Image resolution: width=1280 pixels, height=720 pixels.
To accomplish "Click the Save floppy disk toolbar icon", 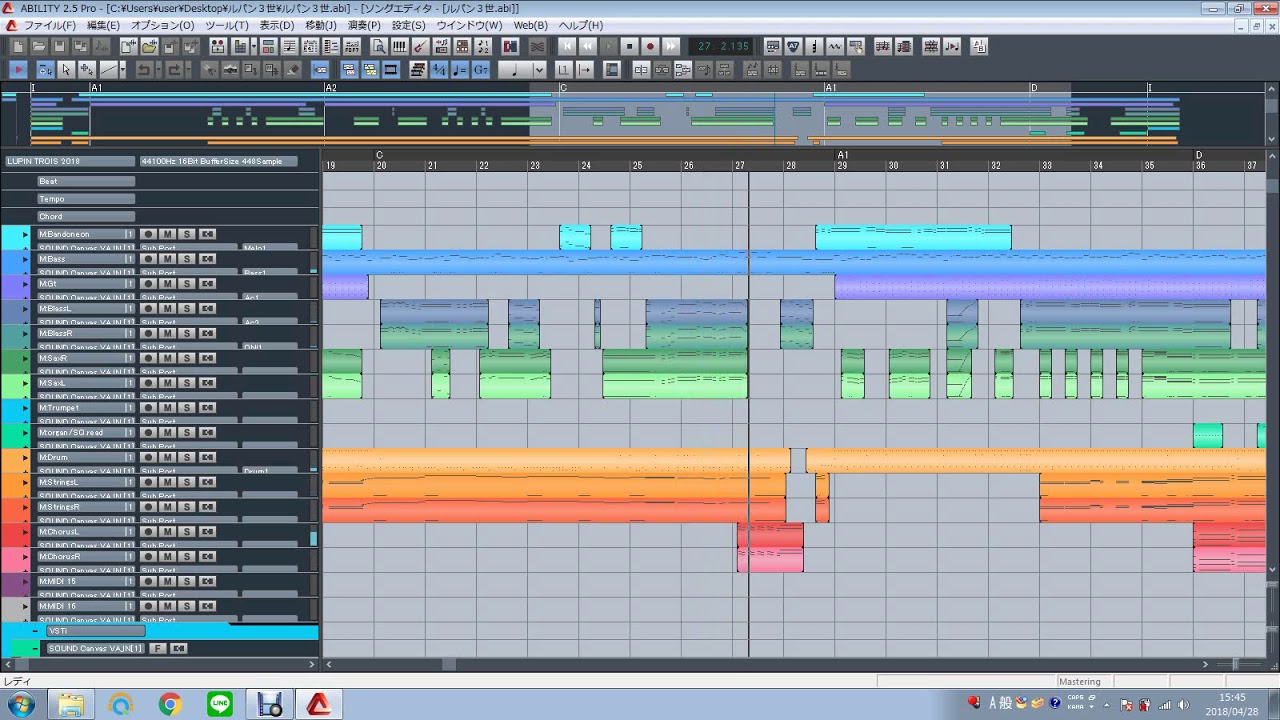I will [59, 46].
